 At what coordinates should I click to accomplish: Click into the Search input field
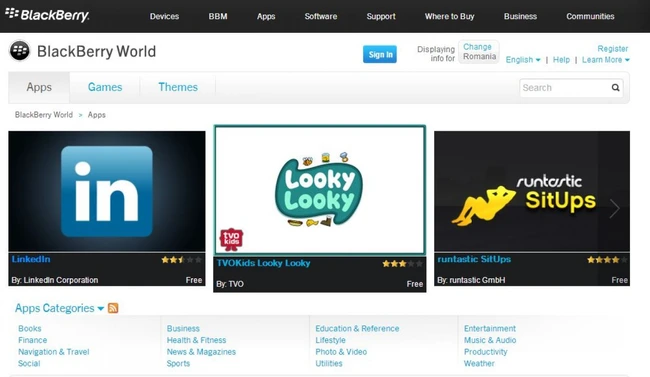click(x=564, y=88)
